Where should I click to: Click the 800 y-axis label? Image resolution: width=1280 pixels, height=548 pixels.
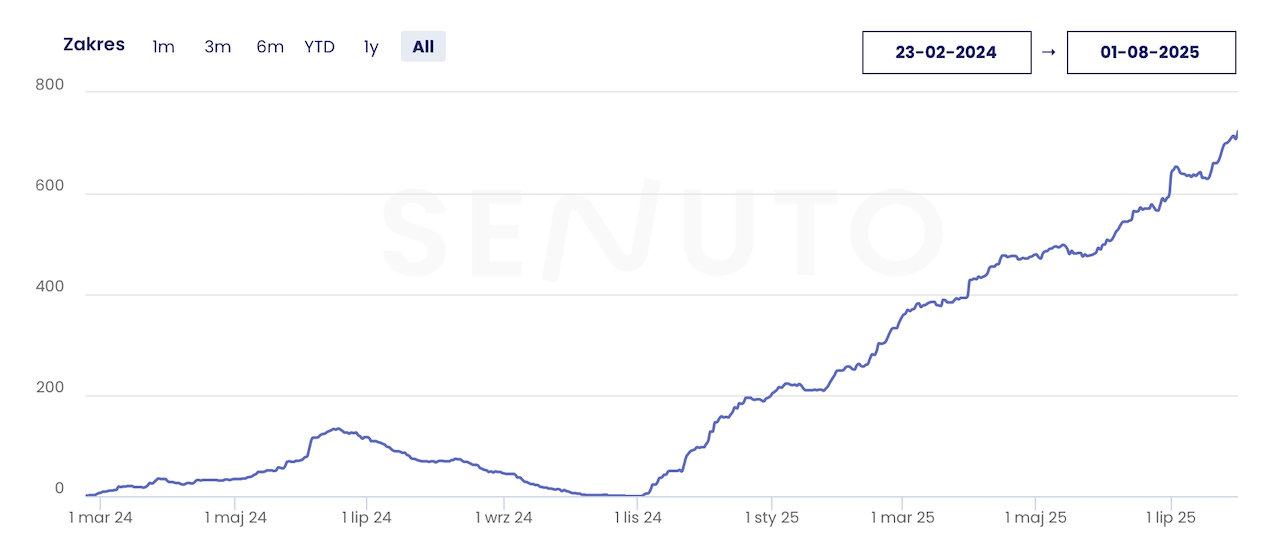pos(49,85)
